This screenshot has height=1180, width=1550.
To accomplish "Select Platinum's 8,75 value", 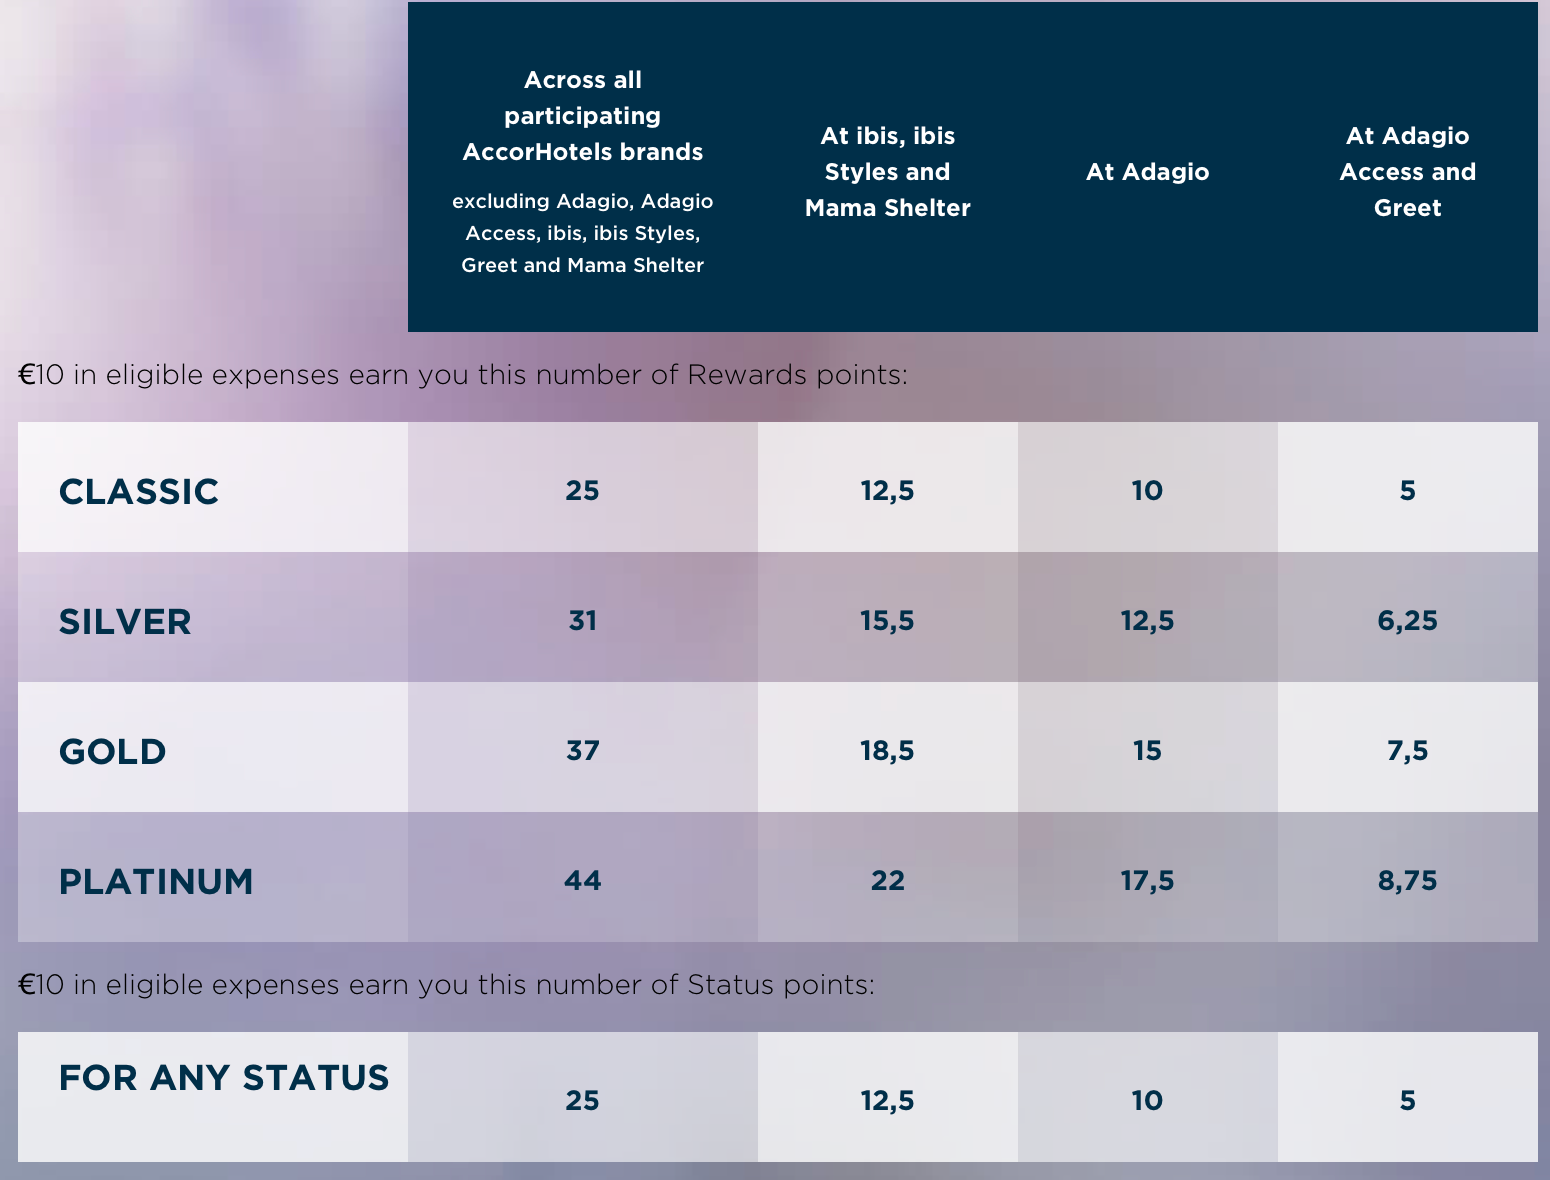I will (x=1408, y=881).
